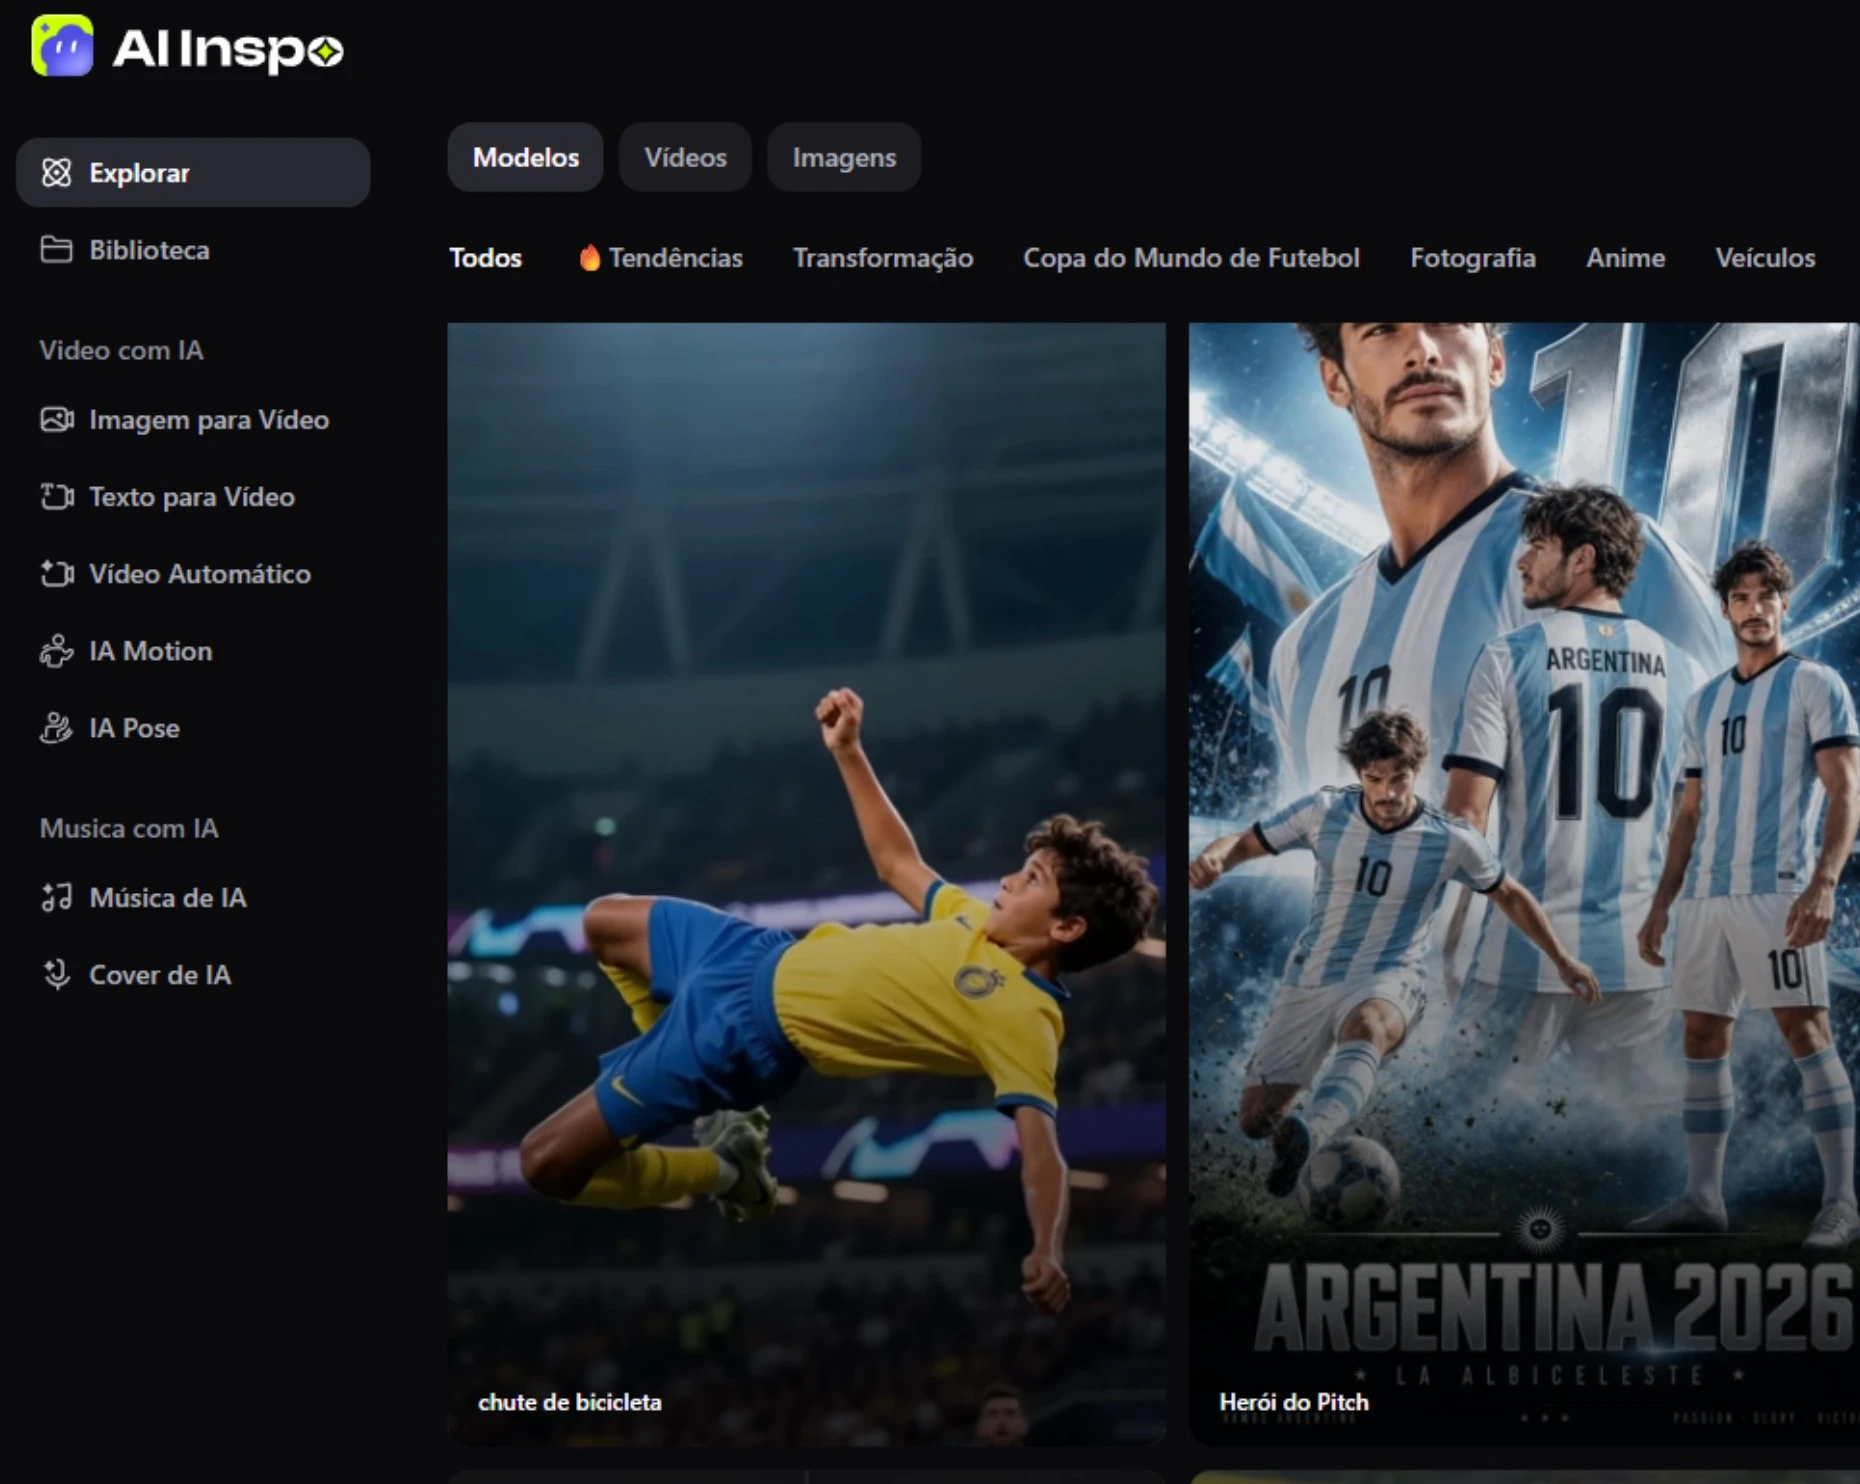Switch to the Vídeos tab

pos(685,157)
